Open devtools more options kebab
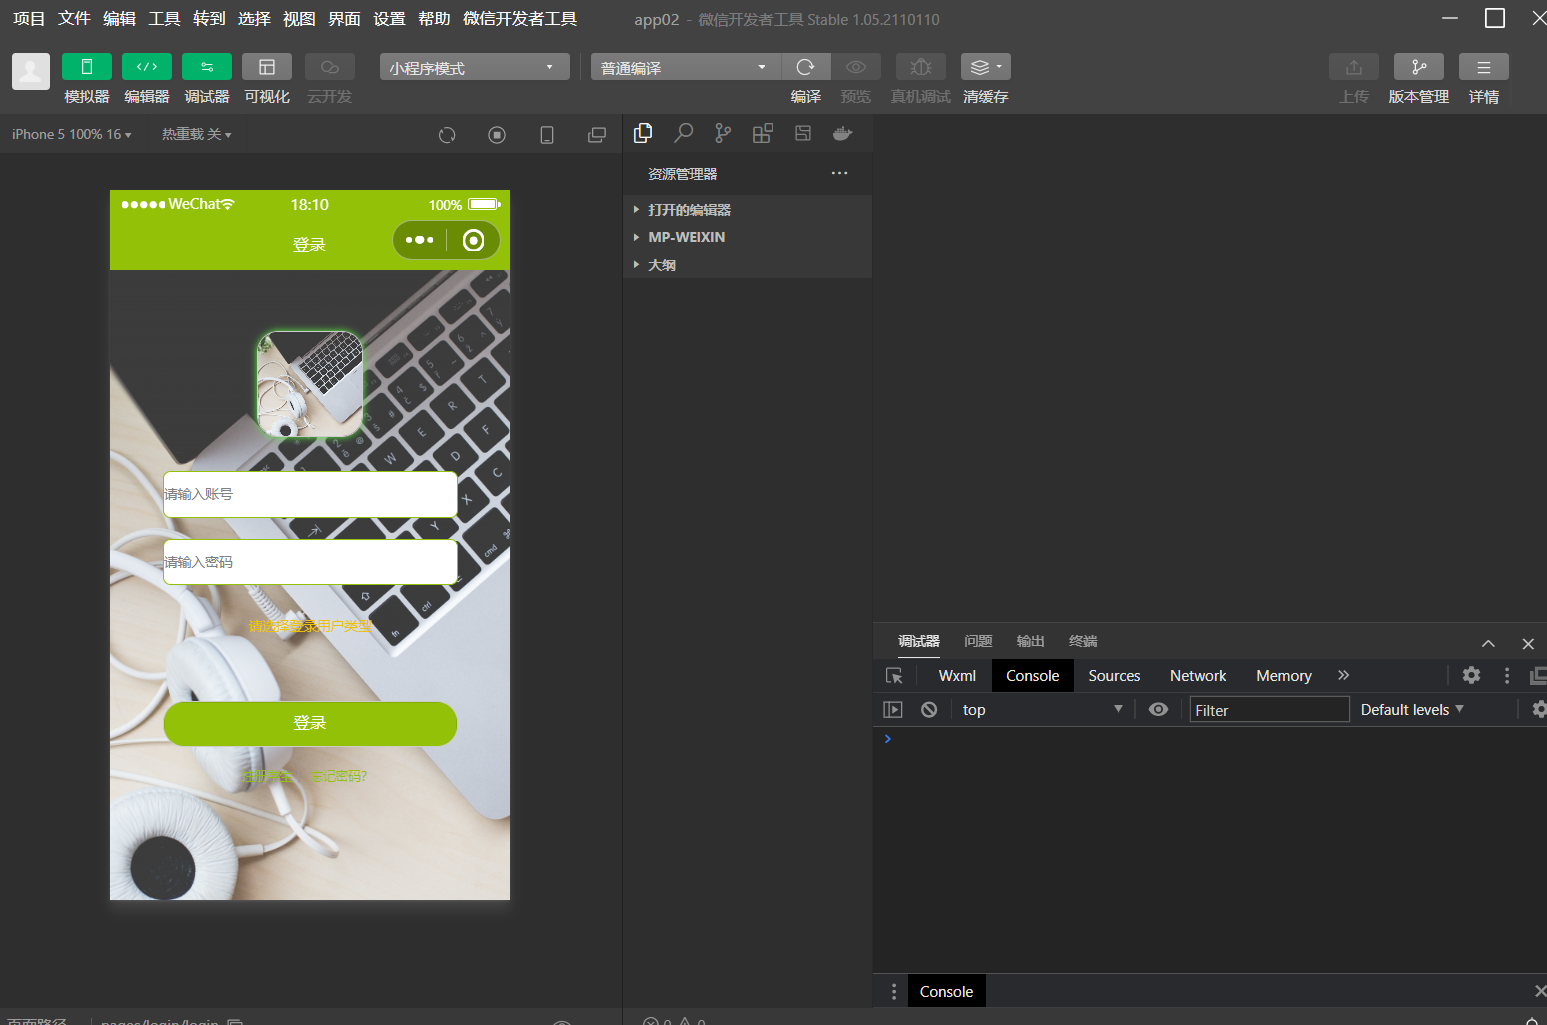Viewport: 1547px width, 1025px height. click(x=1507, y=675)
